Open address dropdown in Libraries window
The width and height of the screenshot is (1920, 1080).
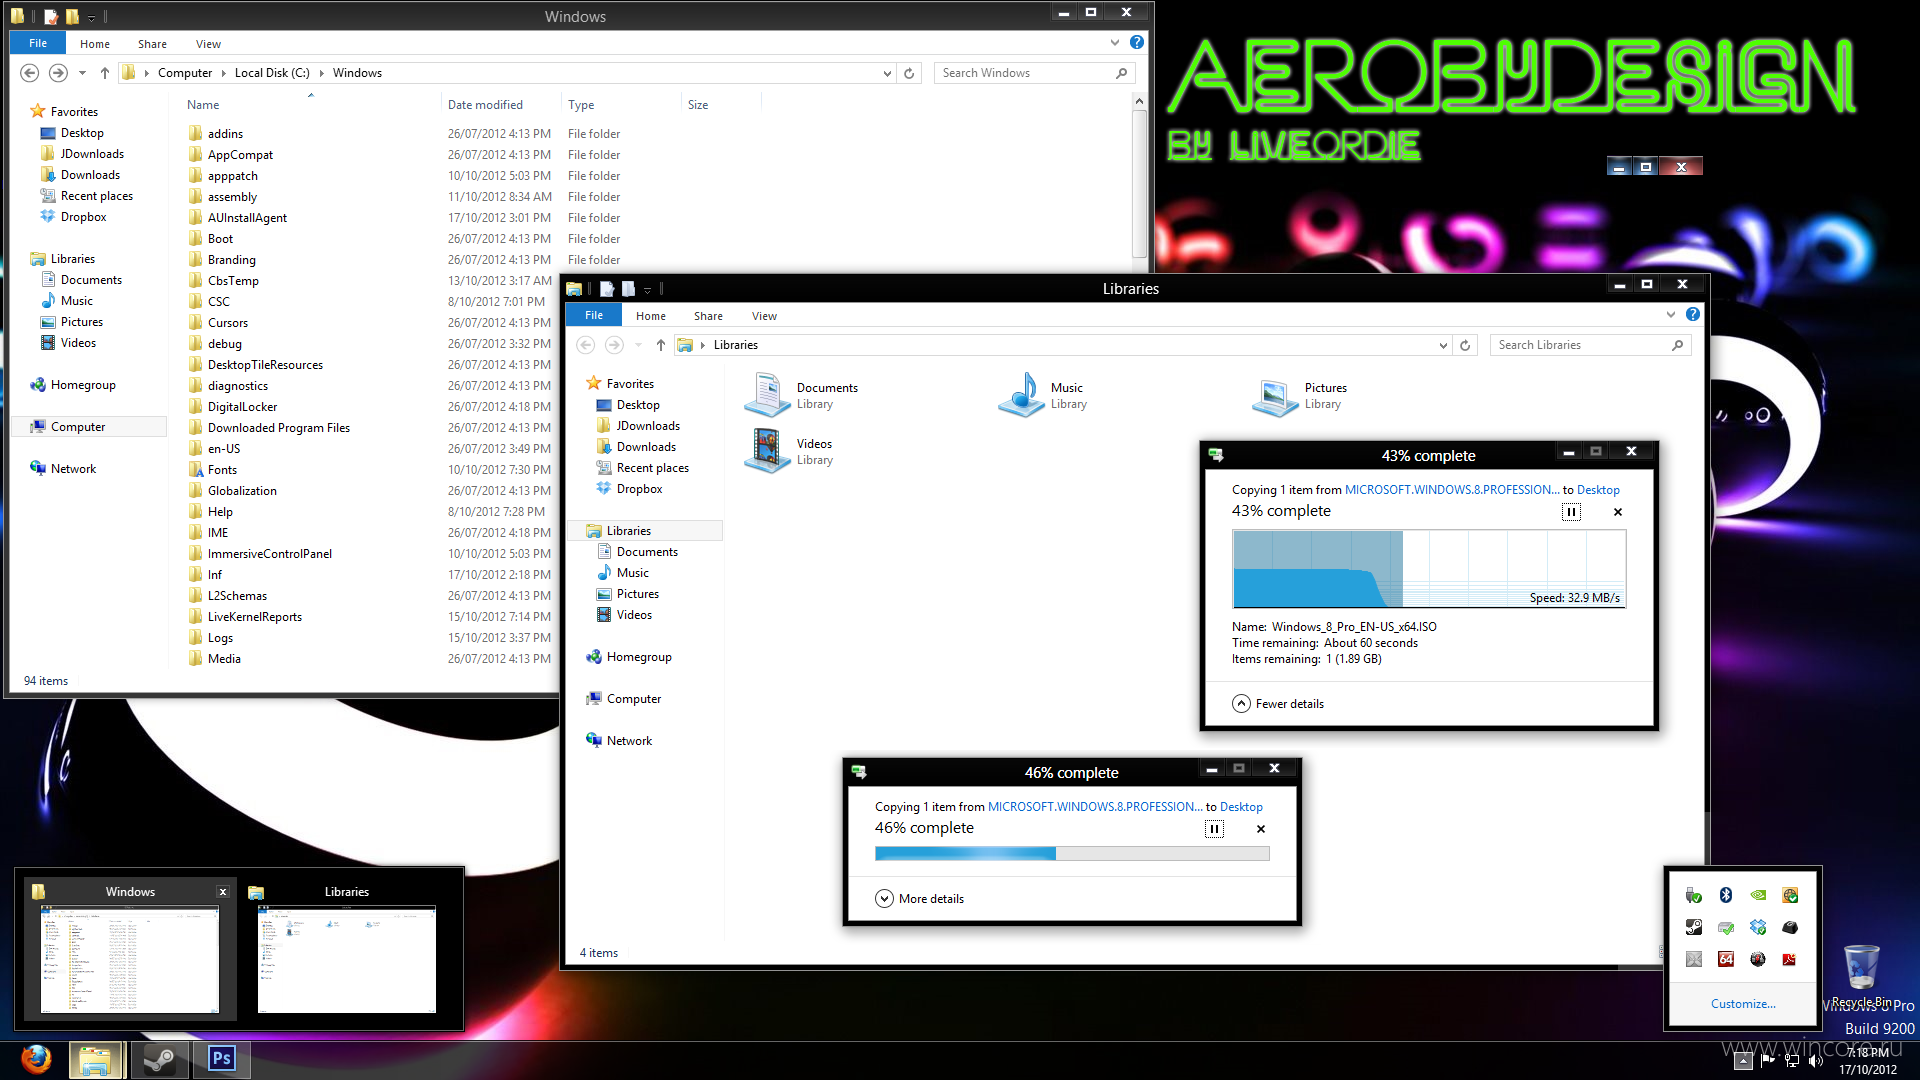1443,345
